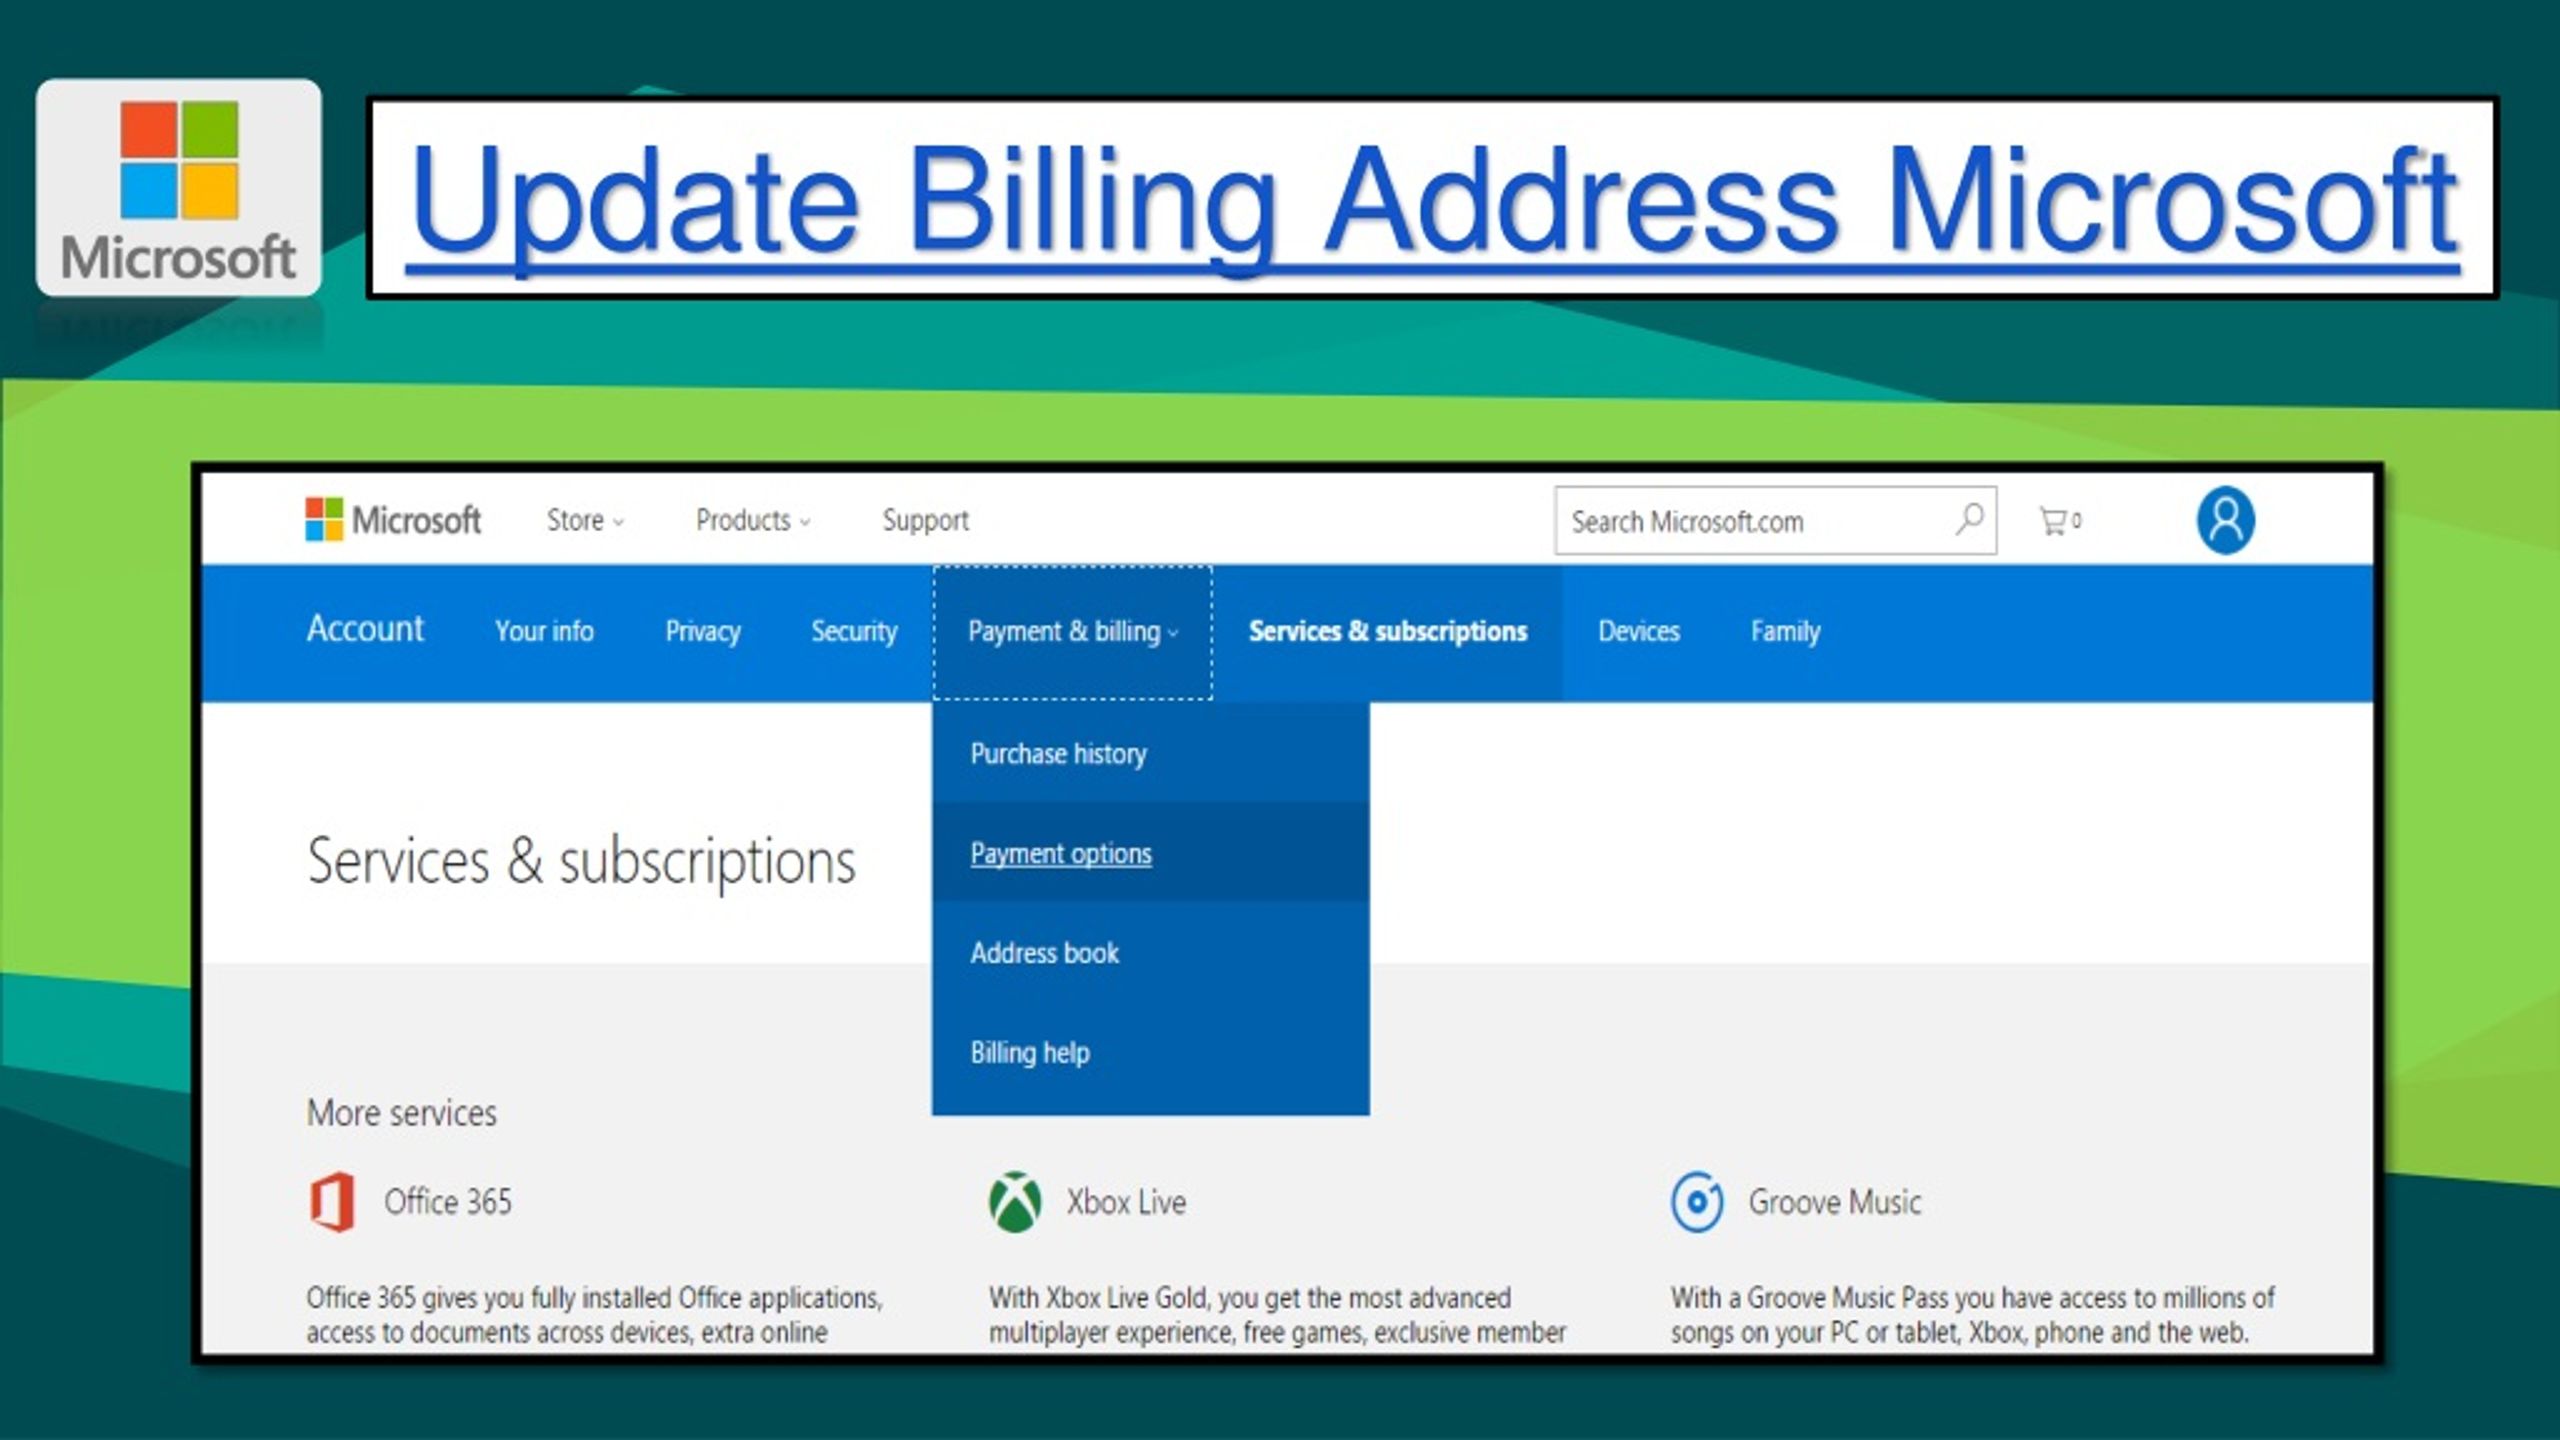Click the Xbox Live Gold description text

point(1277,1315)
